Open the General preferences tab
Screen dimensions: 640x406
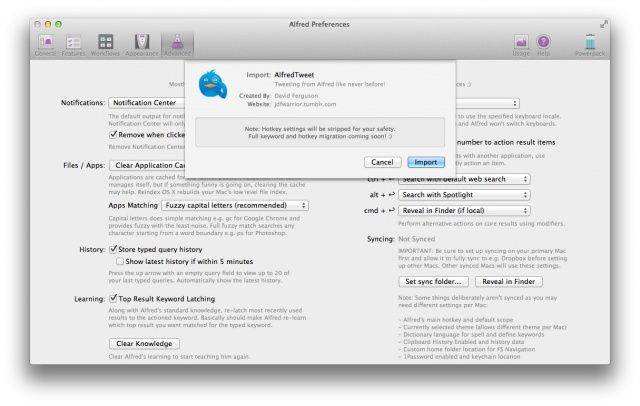45,45
